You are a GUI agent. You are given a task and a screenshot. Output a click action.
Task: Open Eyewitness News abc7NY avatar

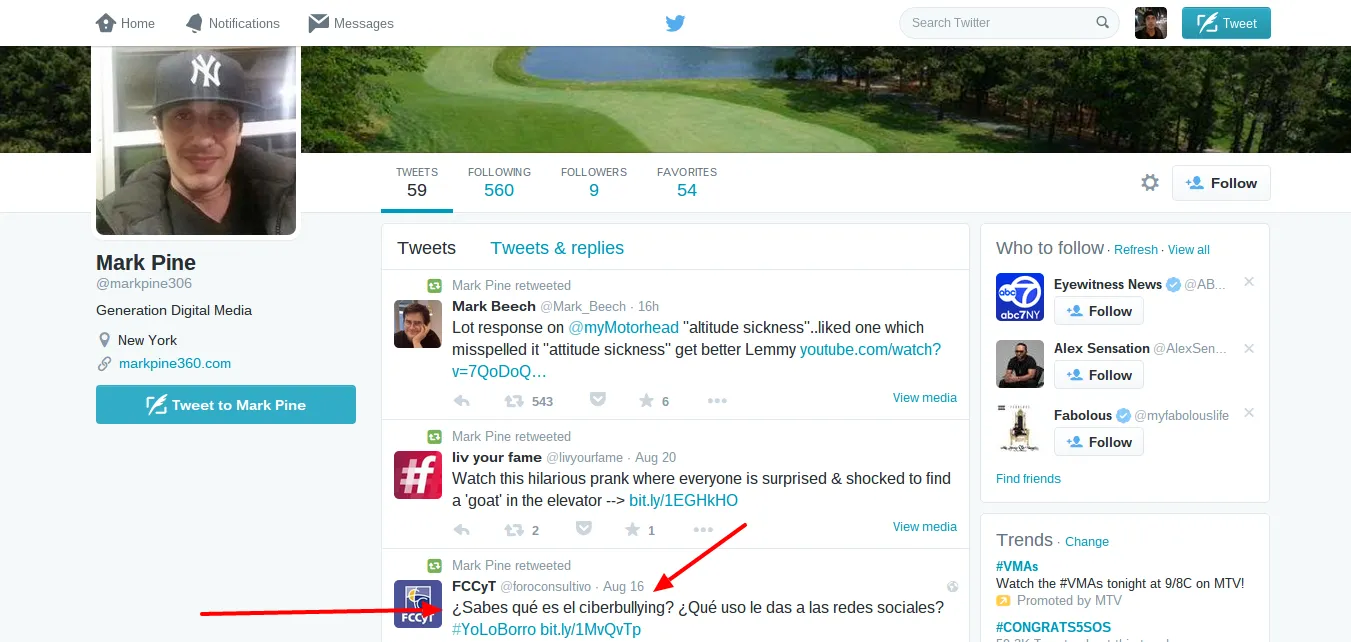point(1020,297)
